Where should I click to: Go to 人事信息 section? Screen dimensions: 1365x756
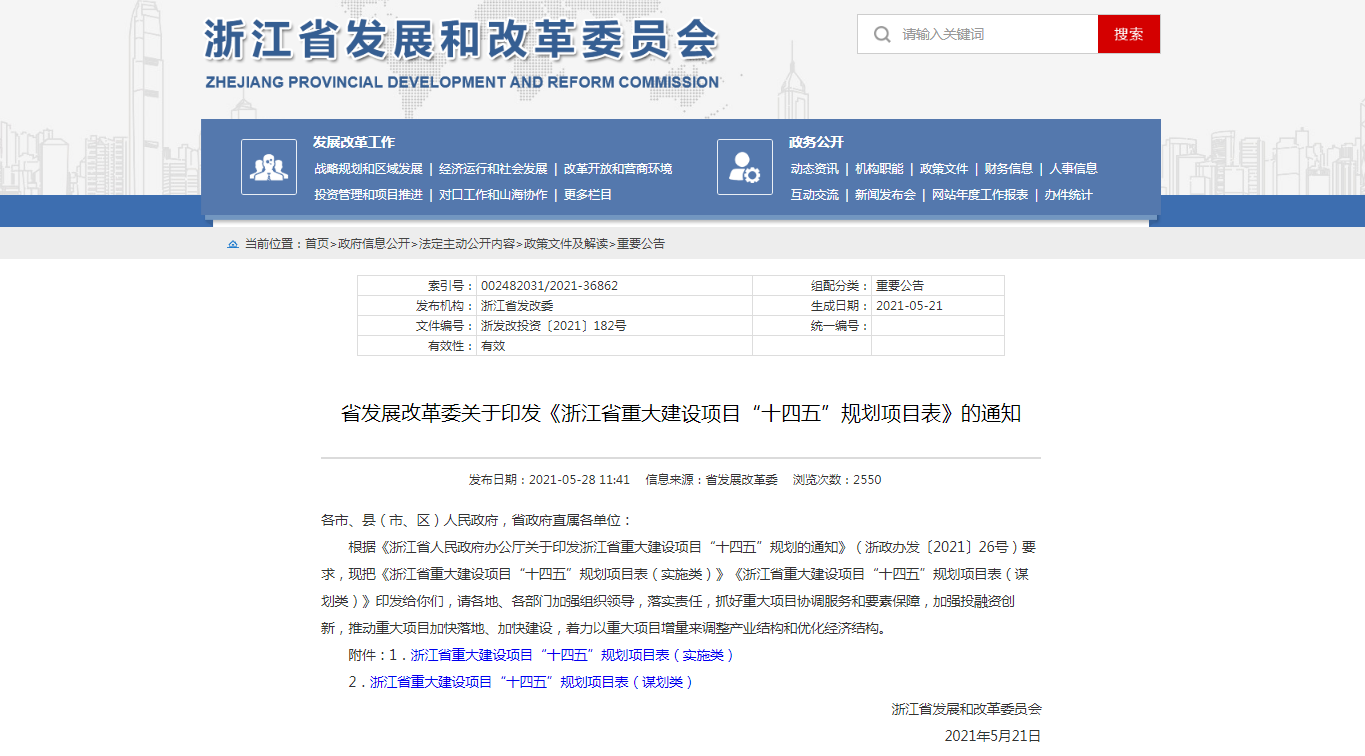pyautogui.click(x=1073, y=169)
